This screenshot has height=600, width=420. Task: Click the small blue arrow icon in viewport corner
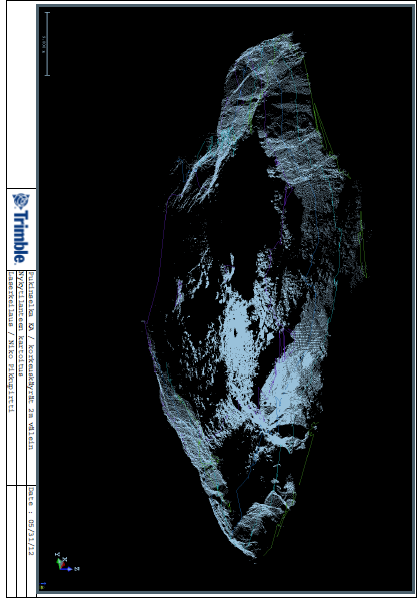43,584
